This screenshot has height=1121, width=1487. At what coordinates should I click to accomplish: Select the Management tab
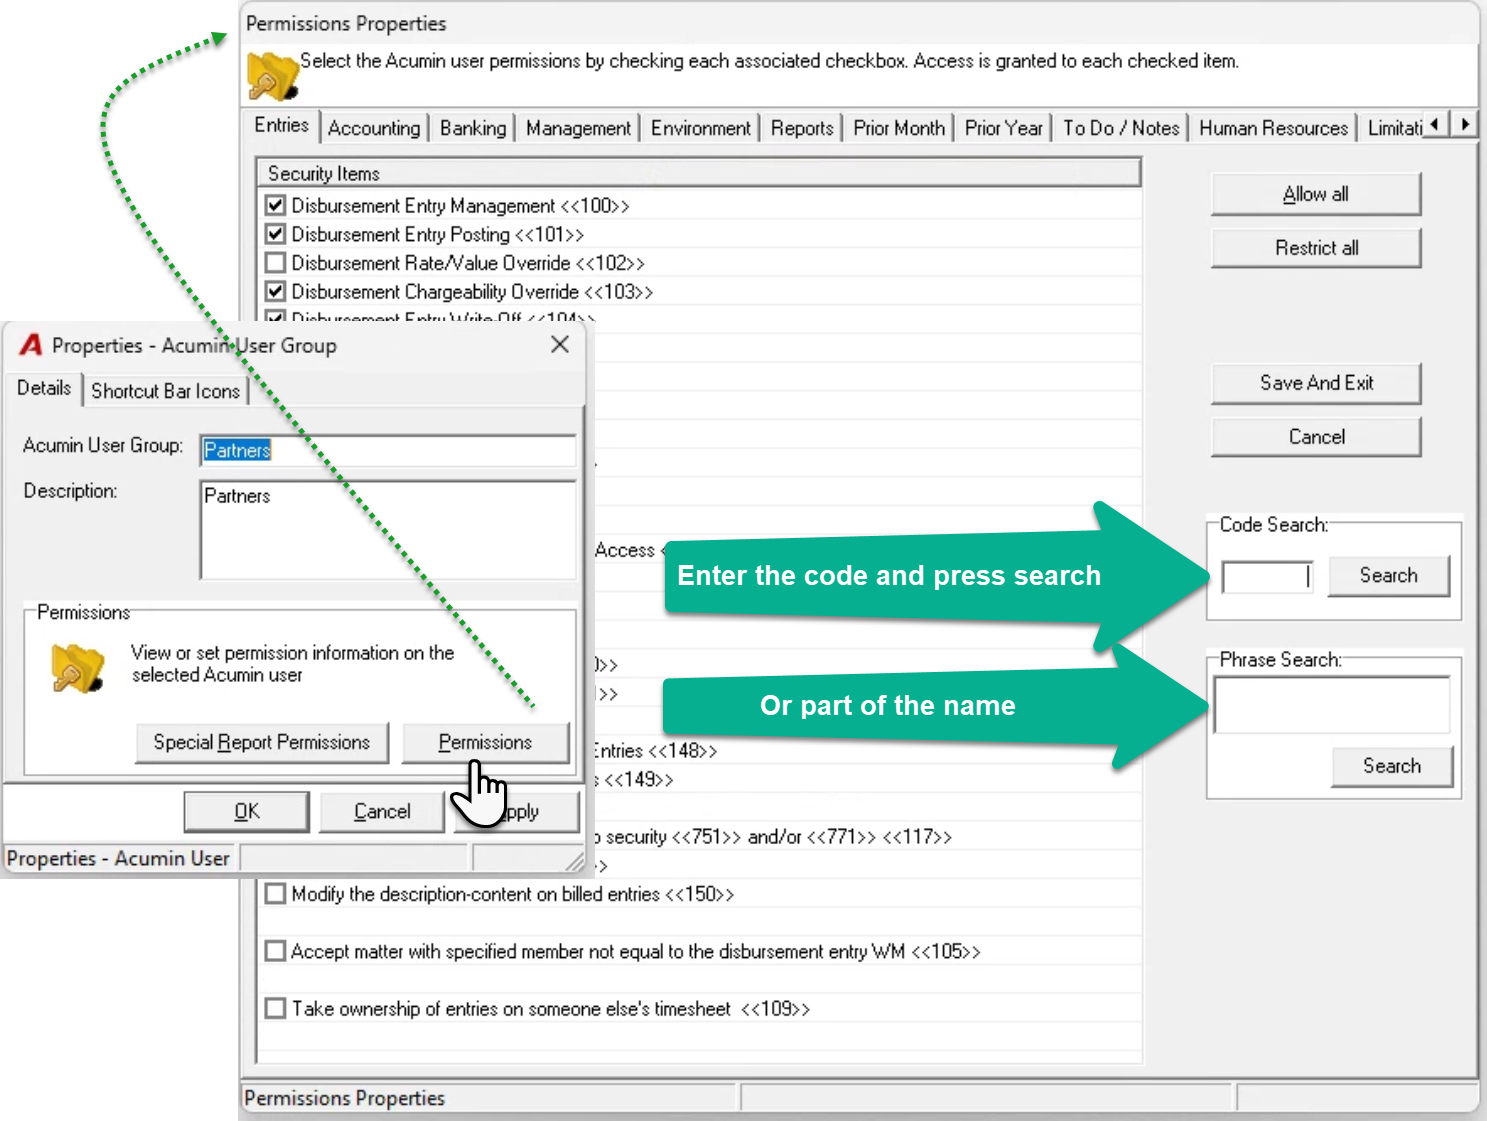[x=578, y=128]
